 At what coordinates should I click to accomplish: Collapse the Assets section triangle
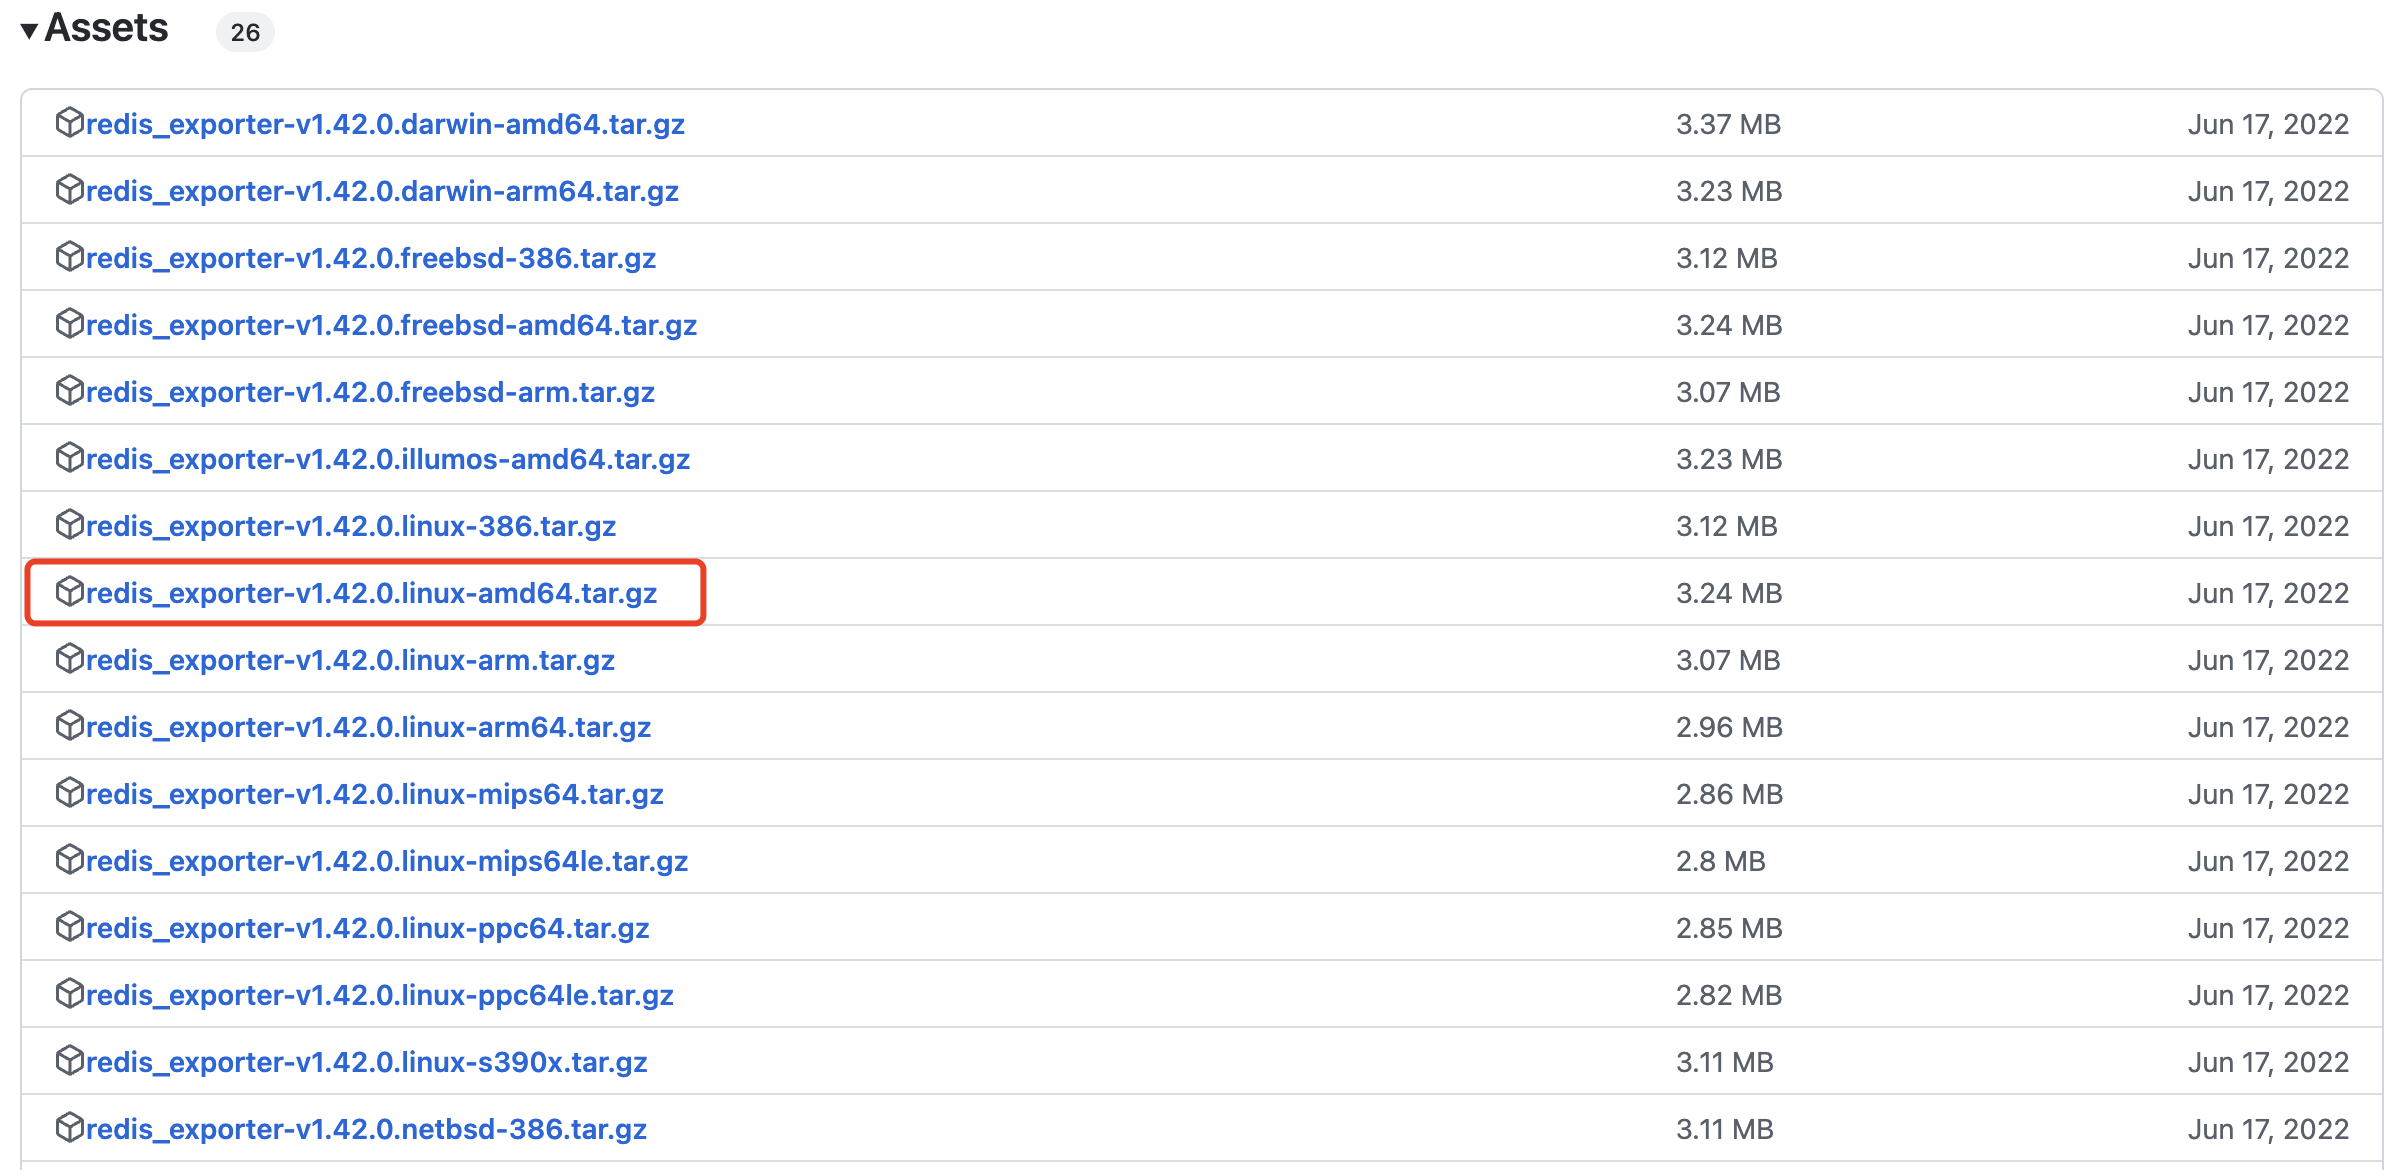click(x=29, y=31)
